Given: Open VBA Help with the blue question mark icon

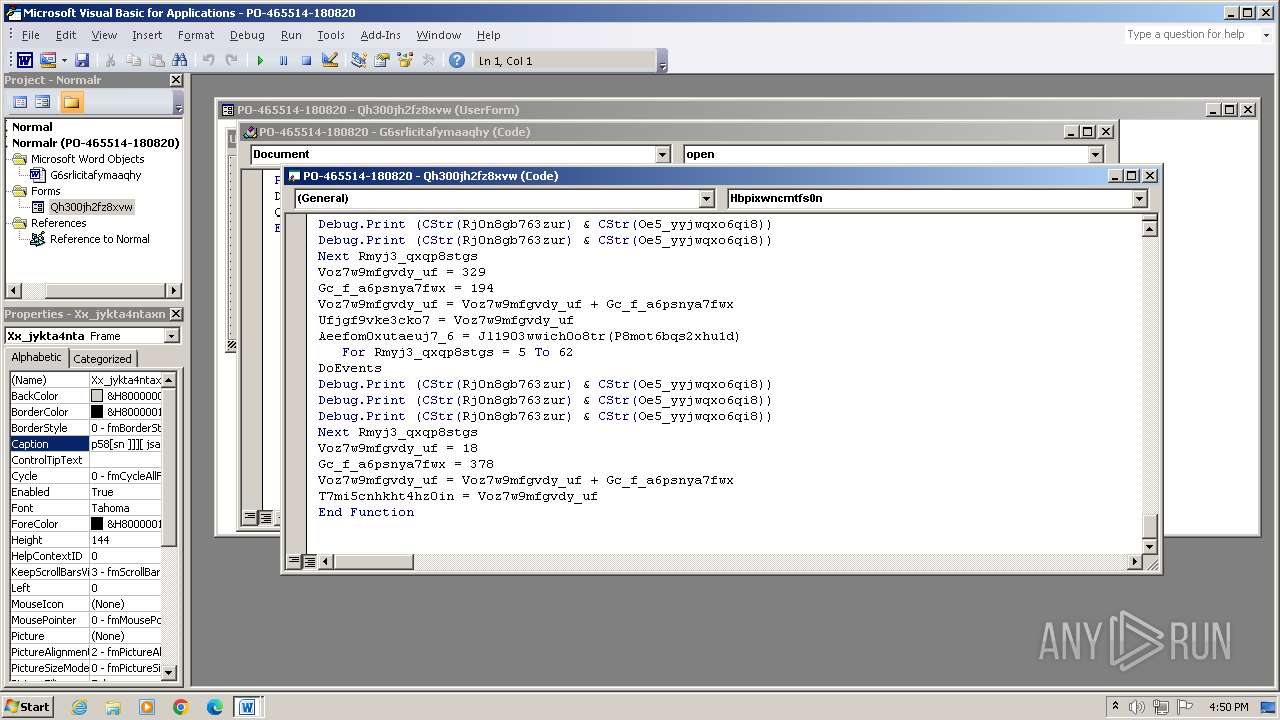Looking at the screenshot, I should click(457, 61).
